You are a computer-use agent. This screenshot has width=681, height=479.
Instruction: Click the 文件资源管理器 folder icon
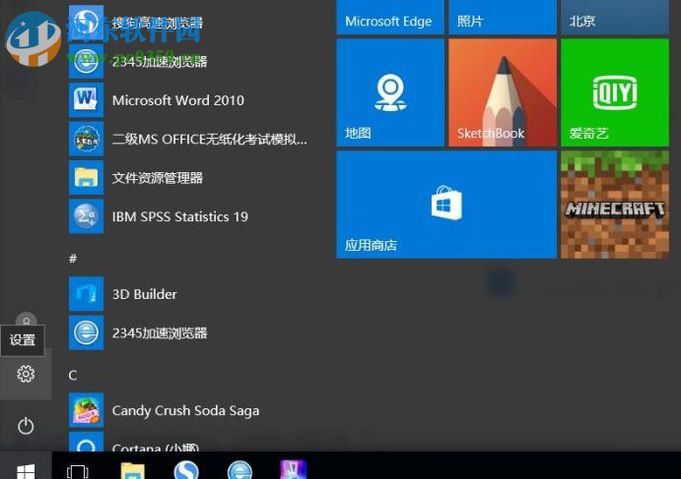point(86,178)
